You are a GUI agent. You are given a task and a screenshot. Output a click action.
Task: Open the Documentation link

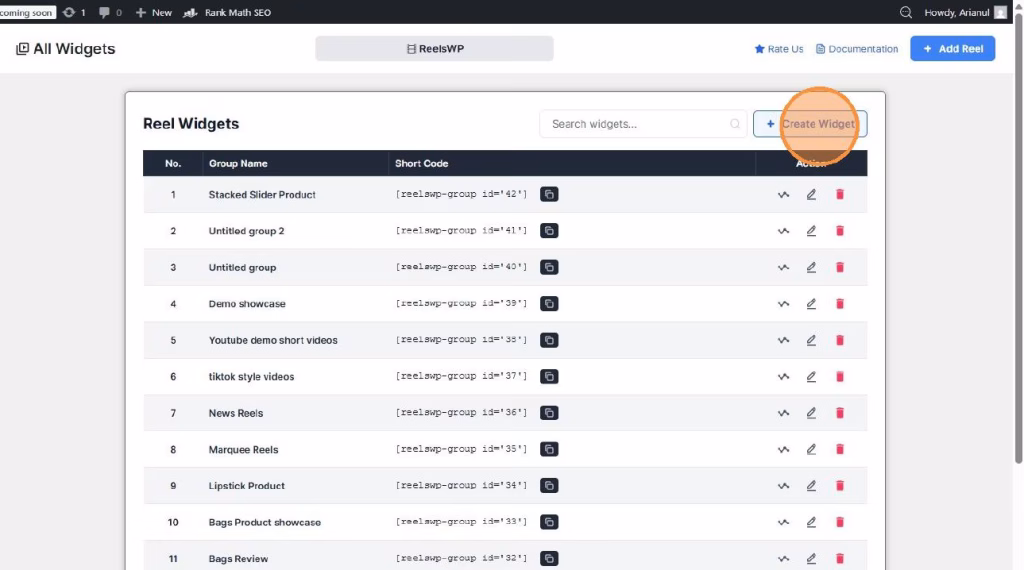(857, 49)
